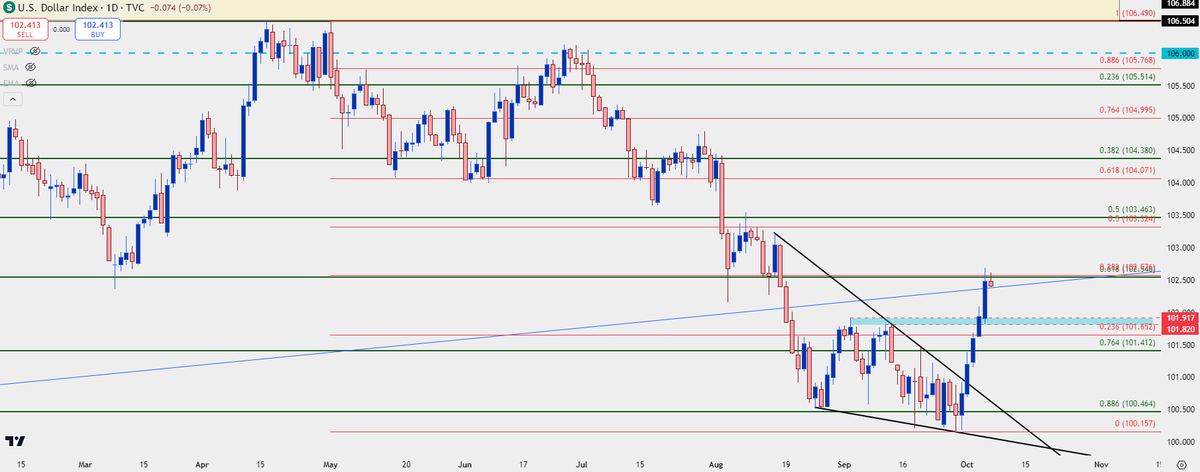Click the 104.000 price scale value

coord(1181,182)
